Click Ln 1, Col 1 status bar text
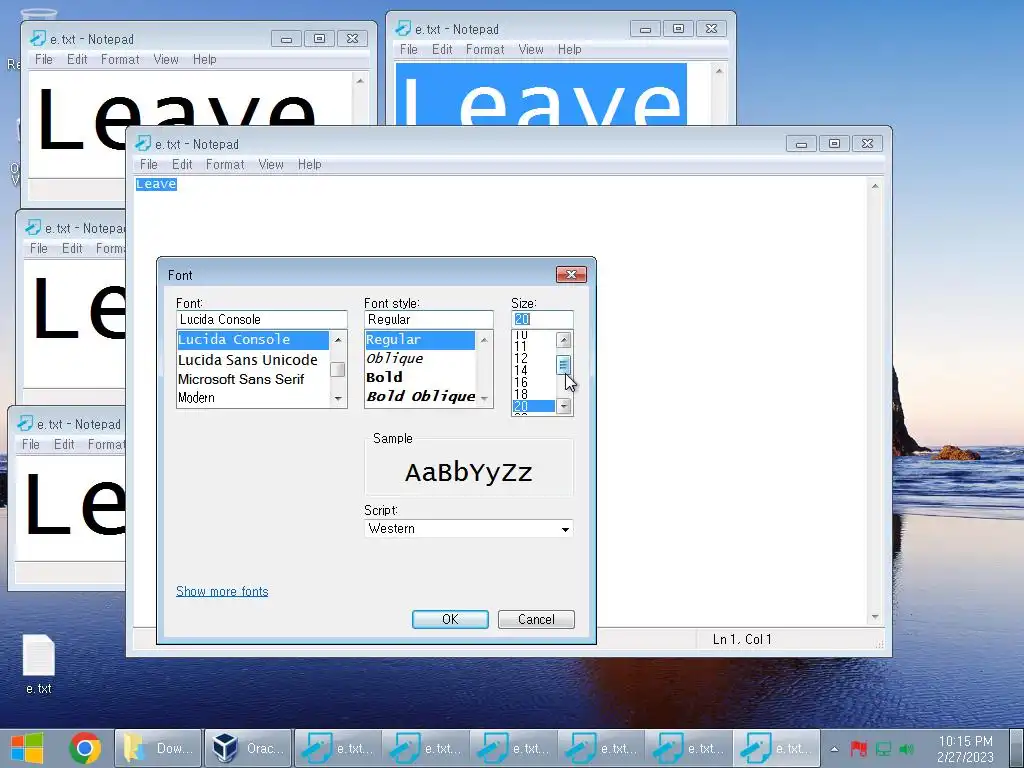 (742, 639)
